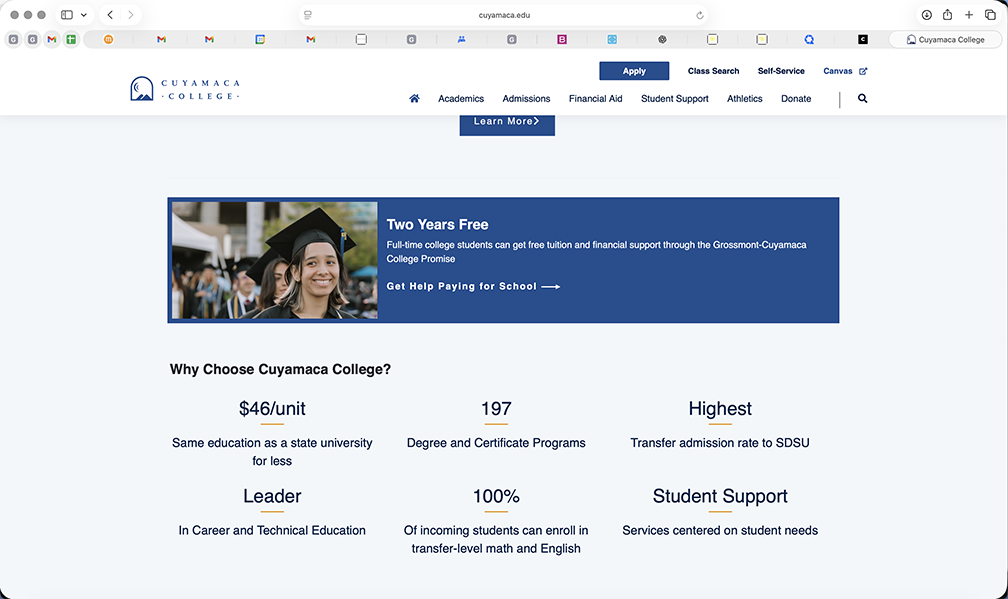Screen dimensions: 1008x599
Task: Open the pinned green spreadsheet tab
Action: [71, 39]
